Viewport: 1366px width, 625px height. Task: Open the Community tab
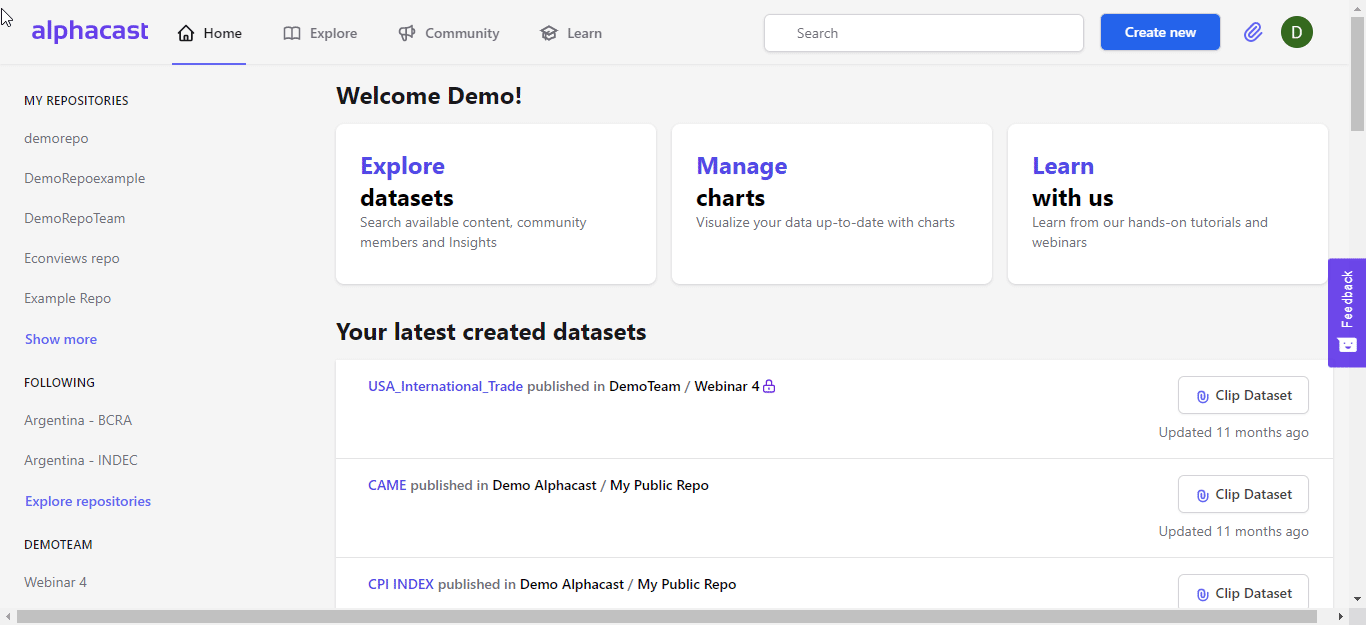449,33
